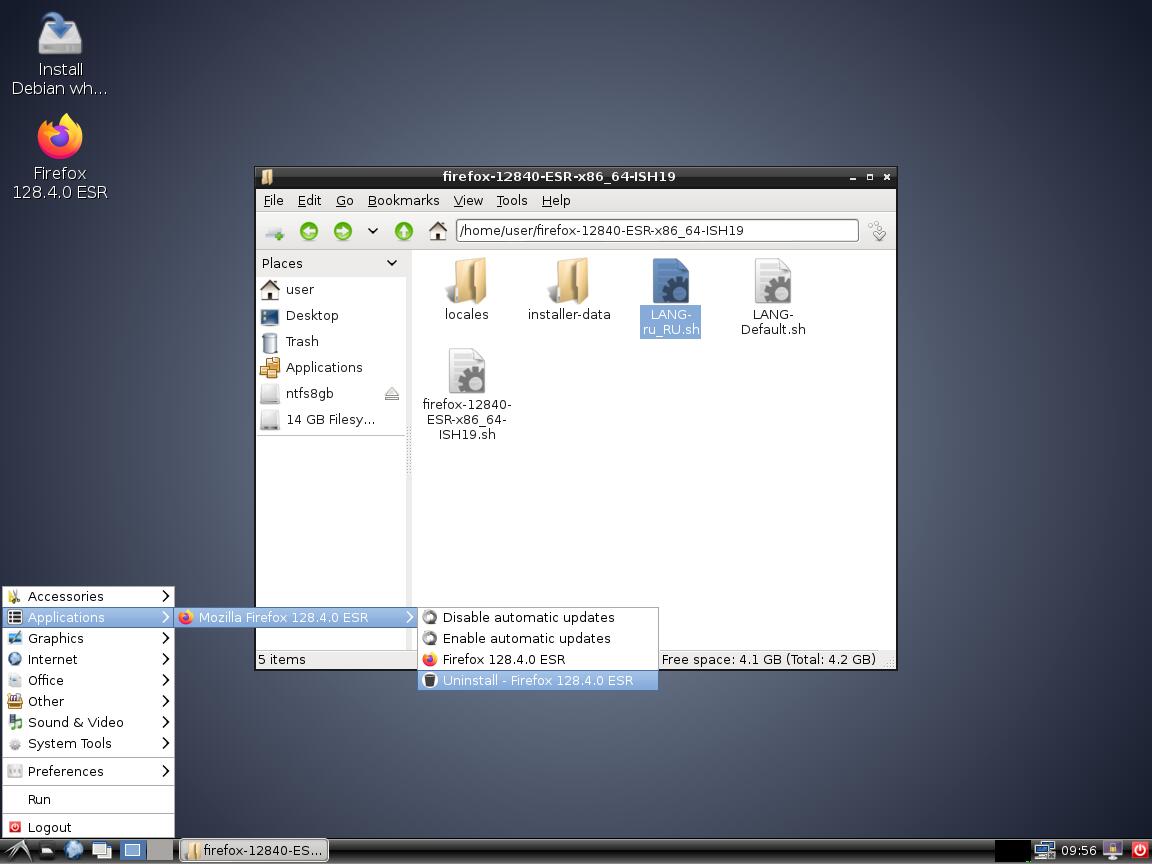The image size is (1152, 864).
Task: Open file manager from taskbar launcher
Action: (x=46, y=851)
